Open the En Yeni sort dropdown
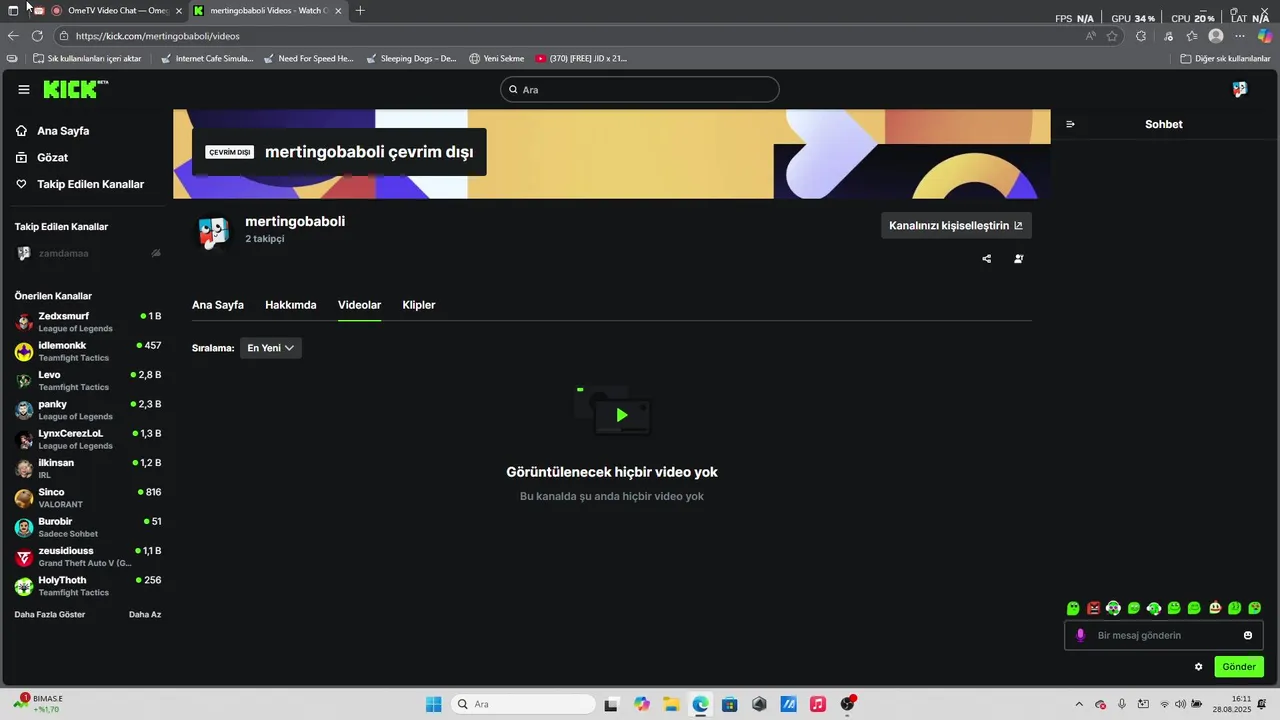 [x=270, y=348]
